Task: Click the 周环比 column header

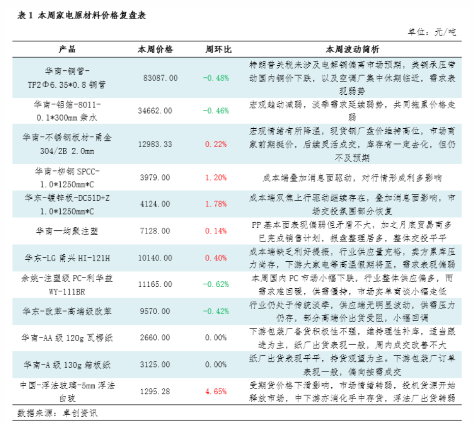Action: click(218, 49)
